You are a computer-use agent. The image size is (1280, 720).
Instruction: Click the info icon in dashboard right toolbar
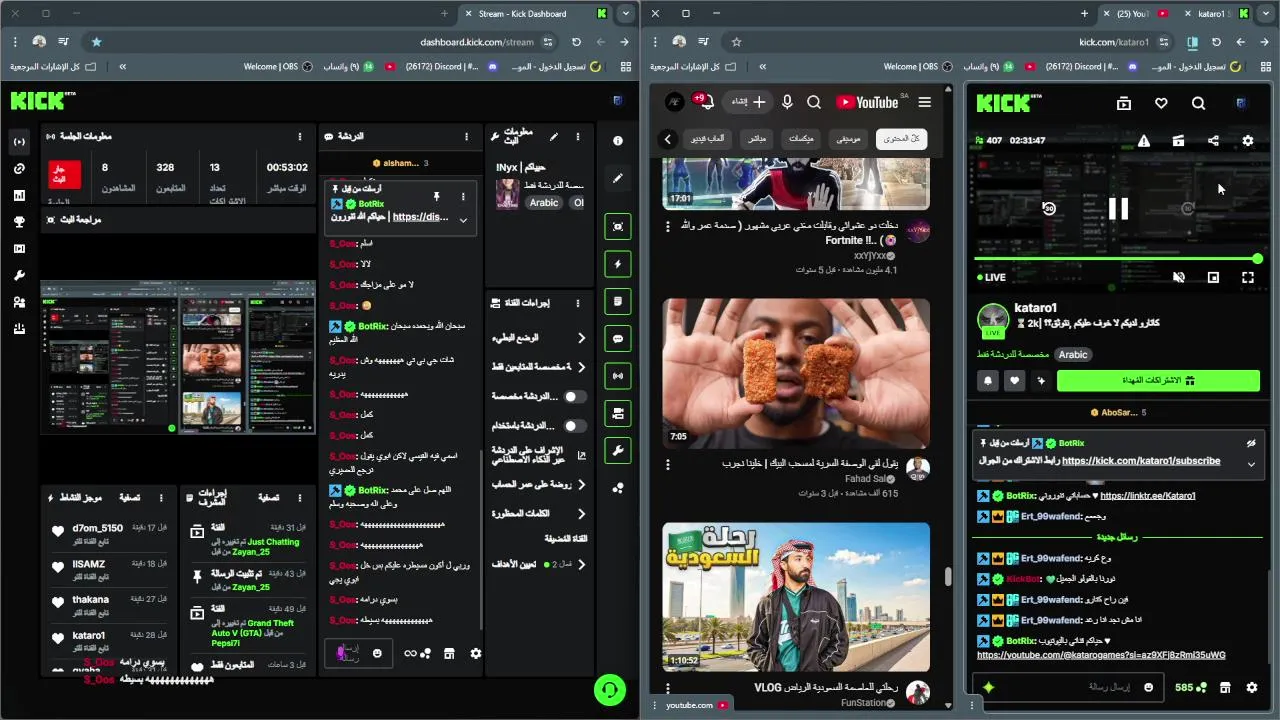618,141
